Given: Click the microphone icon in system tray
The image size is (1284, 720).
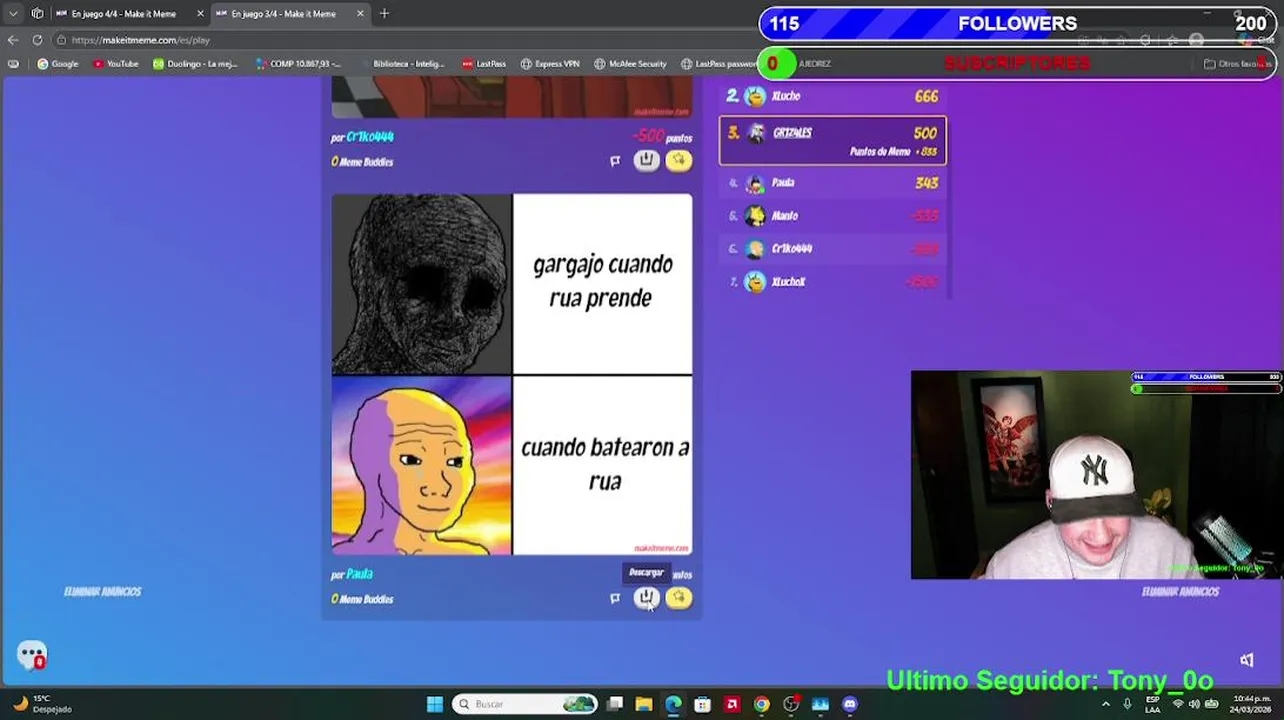Looking at the screenshot, I should [x=1127, y=704].
